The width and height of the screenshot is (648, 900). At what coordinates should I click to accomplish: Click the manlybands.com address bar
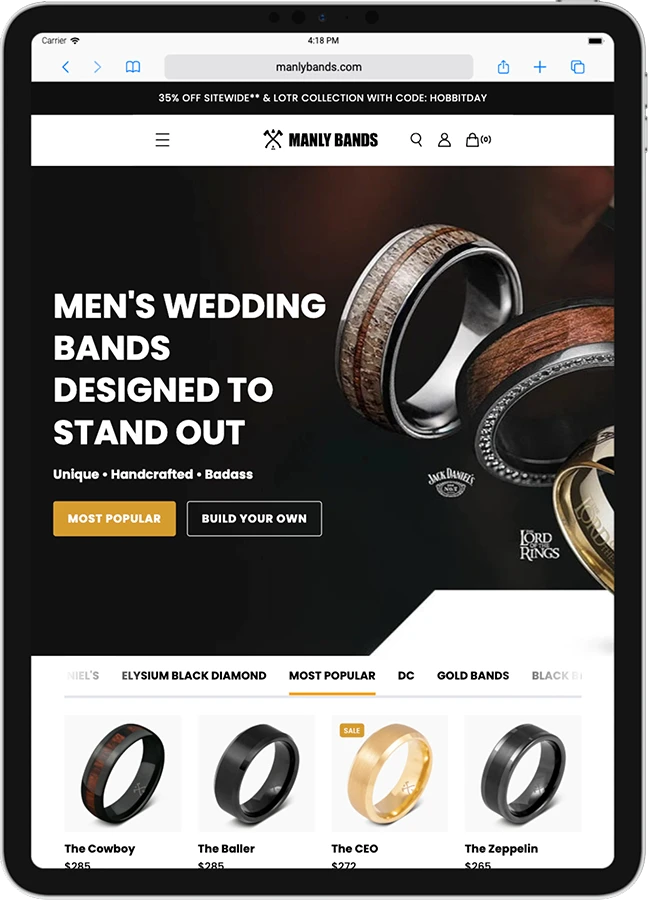319,67
